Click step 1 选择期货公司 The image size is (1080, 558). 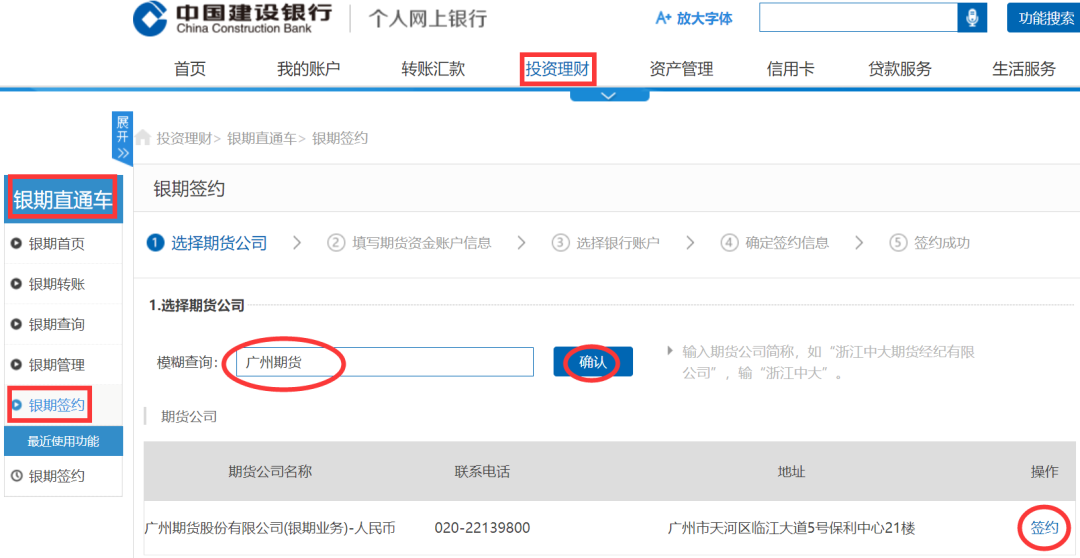[x=207, y=242]
